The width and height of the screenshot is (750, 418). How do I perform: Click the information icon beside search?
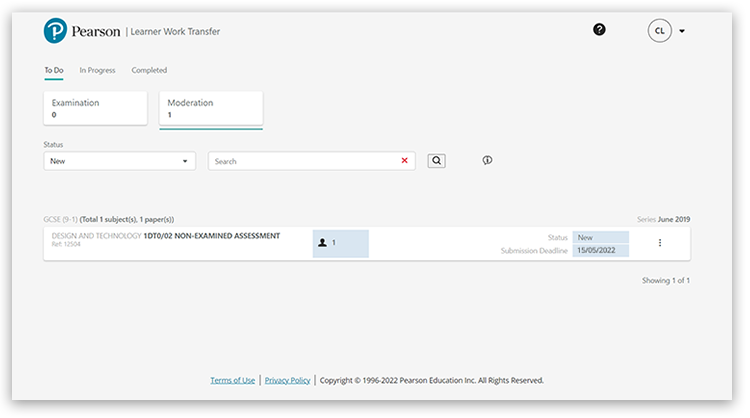tap(487, 160)
